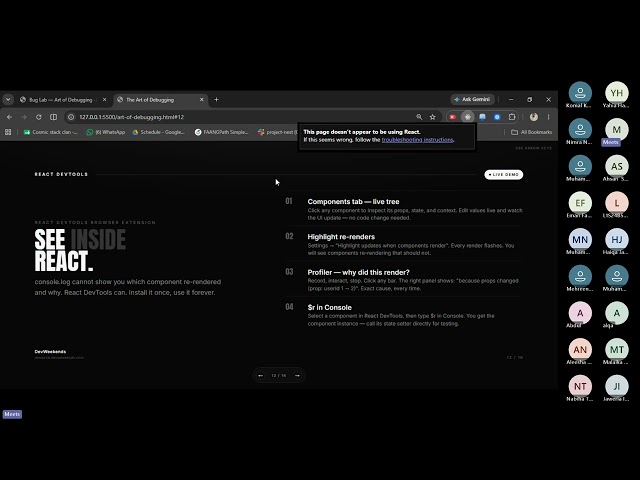Viewport: 640px width, 480px height.
Task: Open the WhatsApp bookmark
Action: click(106, 132)
